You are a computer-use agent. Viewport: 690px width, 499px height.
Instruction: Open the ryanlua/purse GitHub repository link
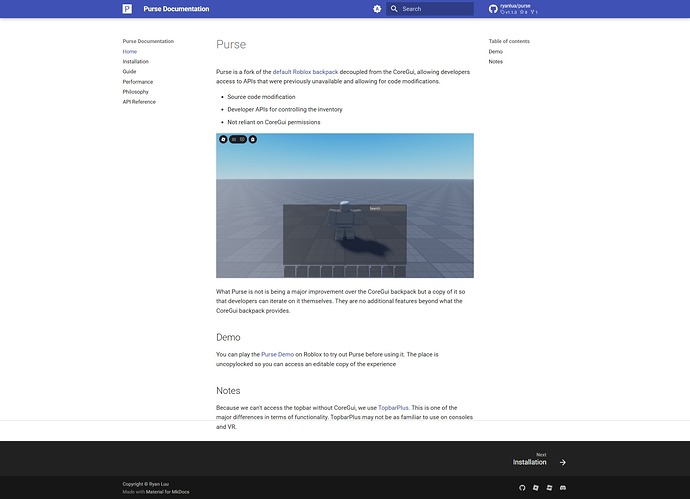[x=513, y=9]
